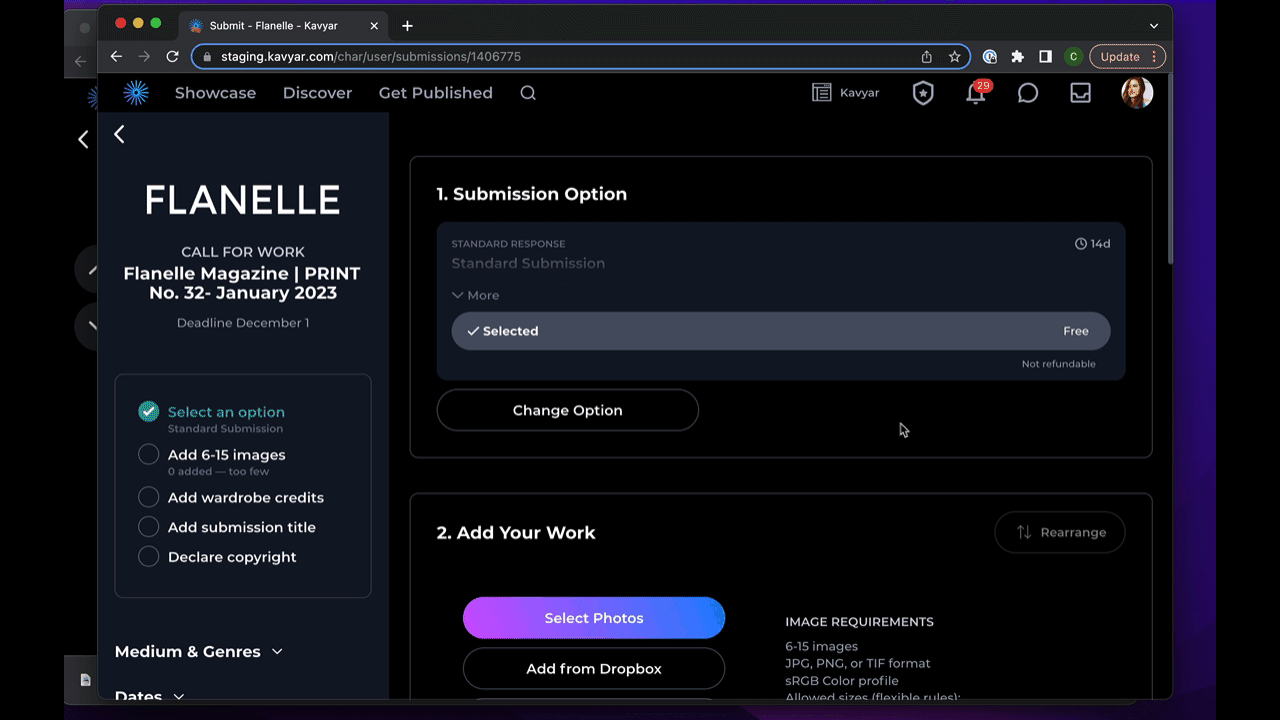Click the IMAGE REQUIREMENTS heading
This screenshot has width=1280, height=720.
[x=859, y=622]
